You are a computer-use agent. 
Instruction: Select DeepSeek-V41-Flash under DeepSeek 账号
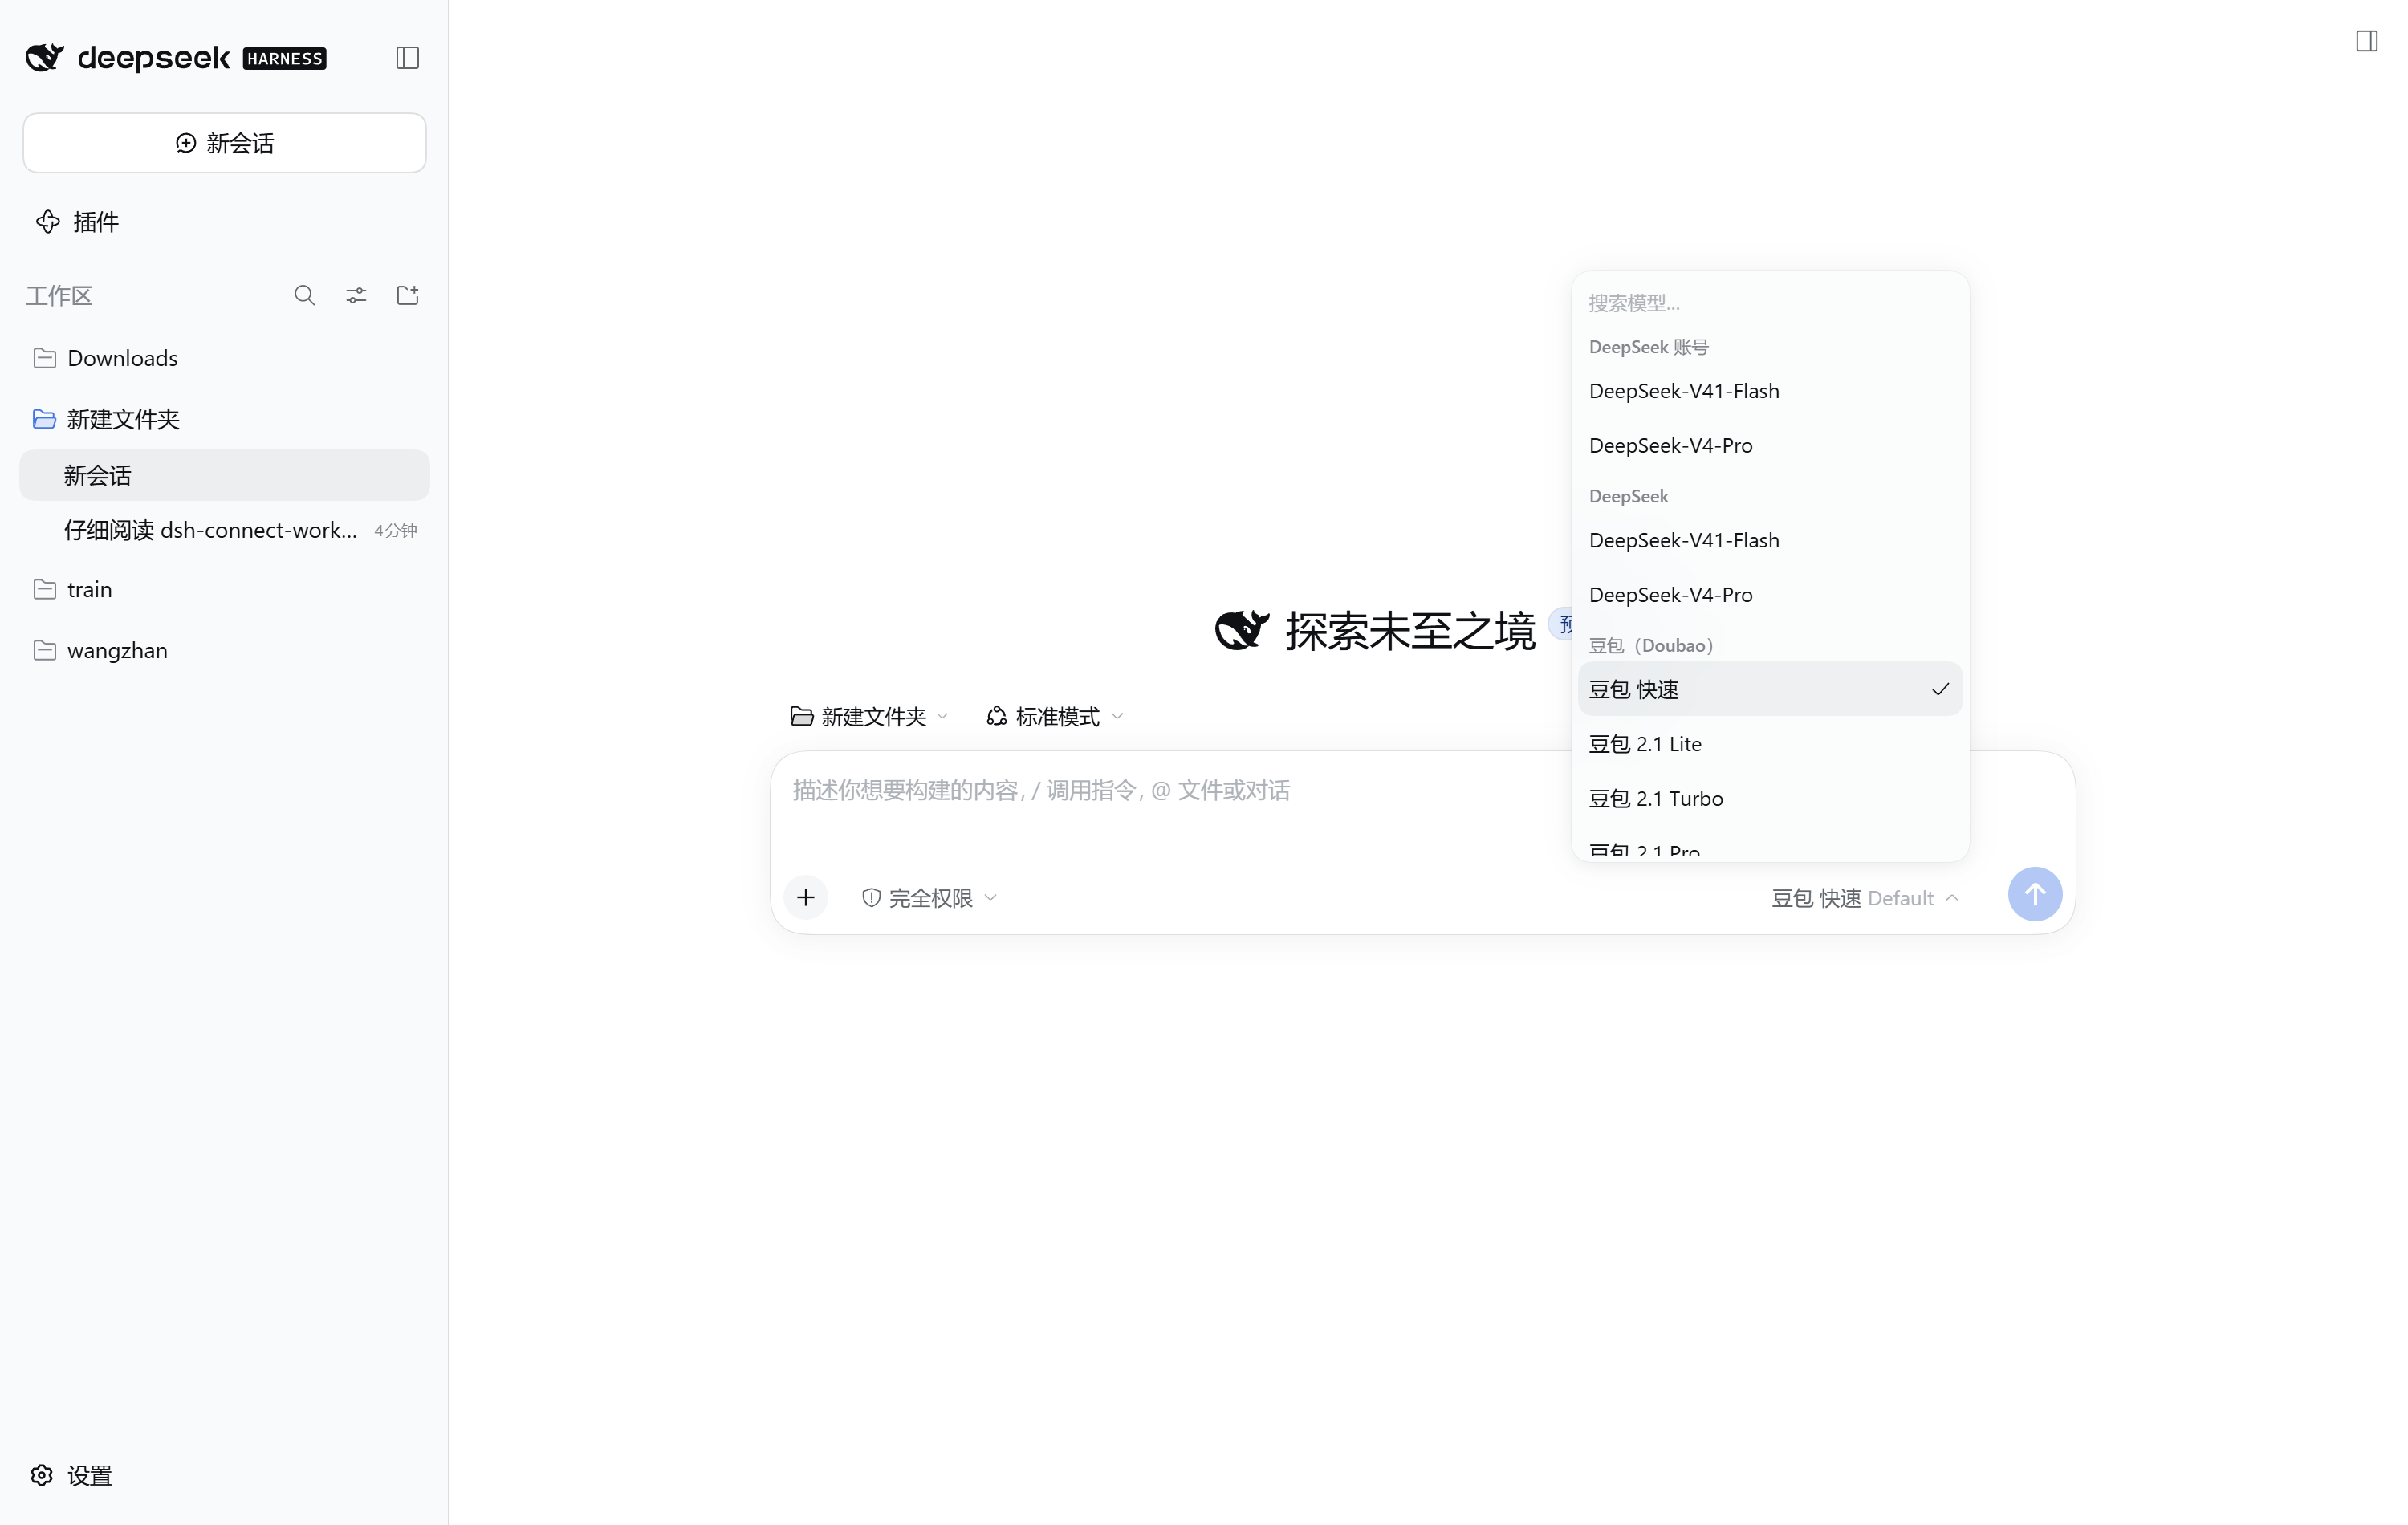(x=1770, y=391)
